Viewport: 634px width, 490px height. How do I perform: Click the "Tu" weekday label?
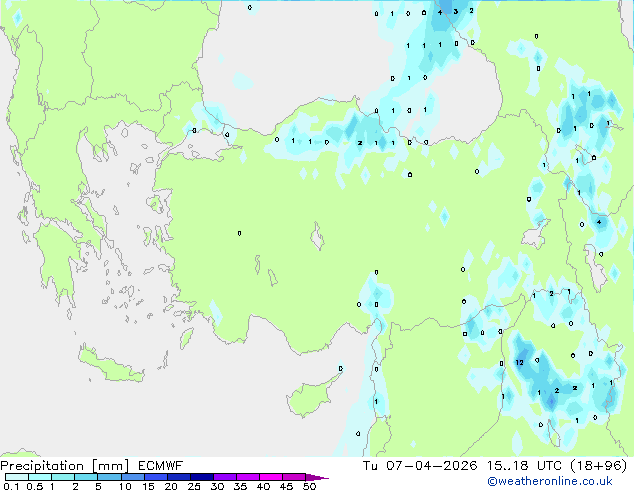[x=370, y=466]
